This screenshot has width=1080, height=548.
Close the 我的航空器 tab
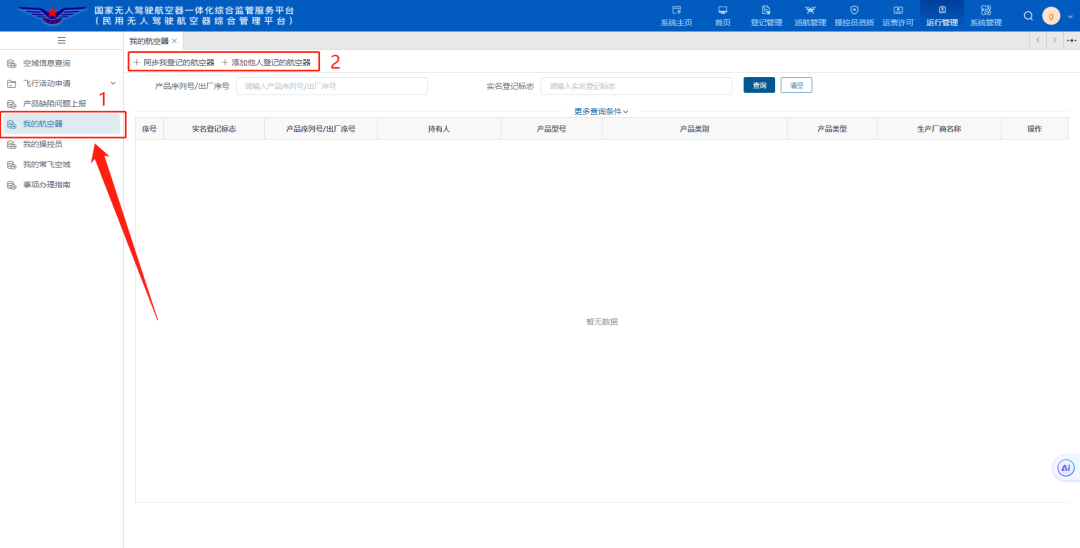click(175, 41)
